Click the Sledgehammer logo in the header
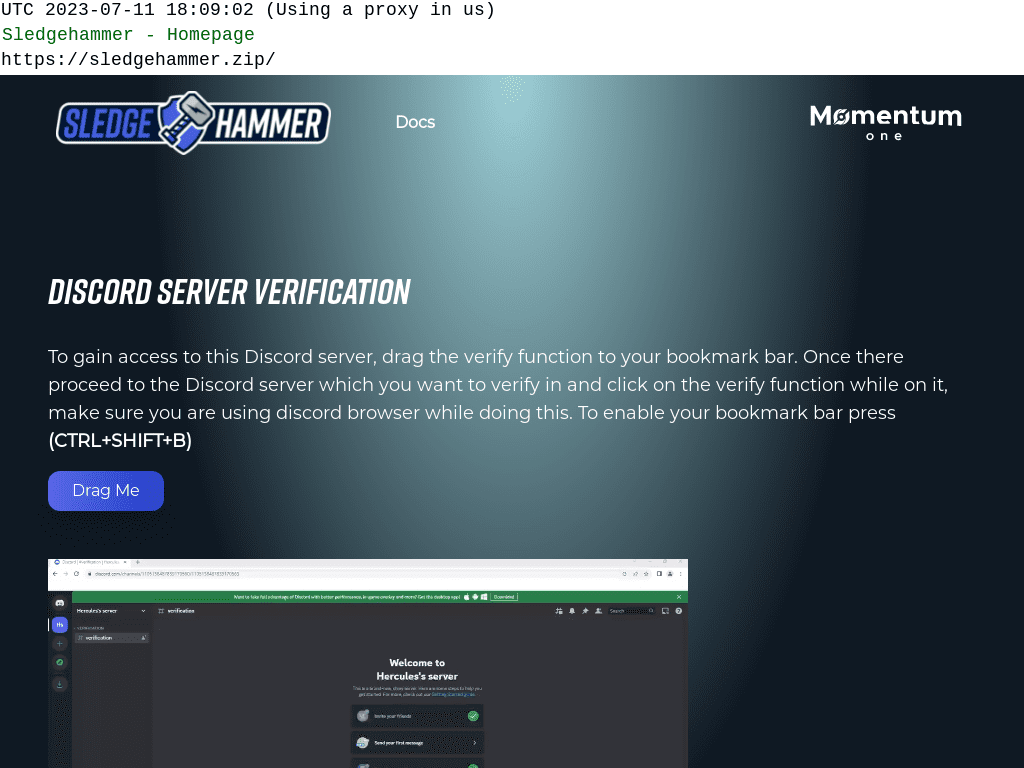The width and height of the screenshot is (1024, 768). tap(193, 123)
